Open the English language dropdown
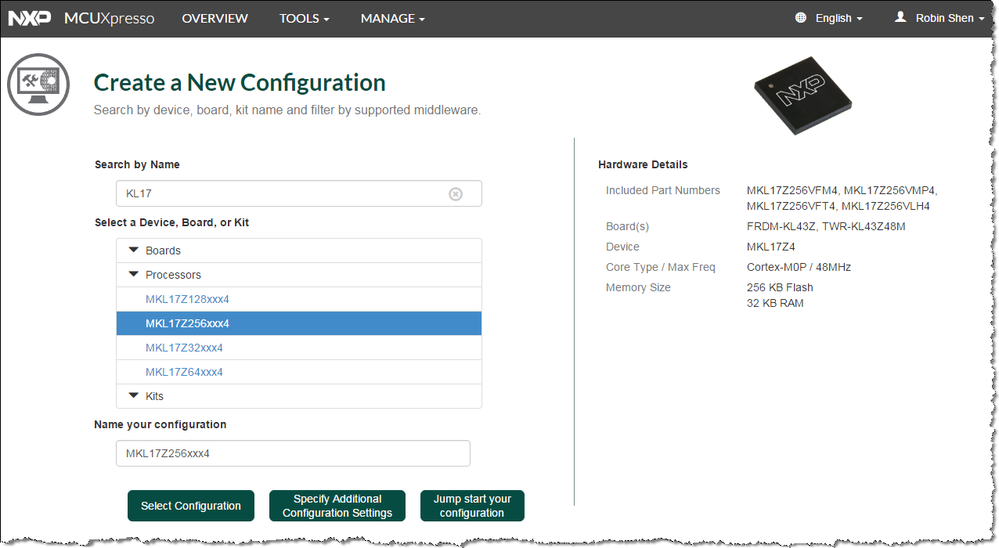This screenshot has height=548, width=999. [x=838, y=18]
